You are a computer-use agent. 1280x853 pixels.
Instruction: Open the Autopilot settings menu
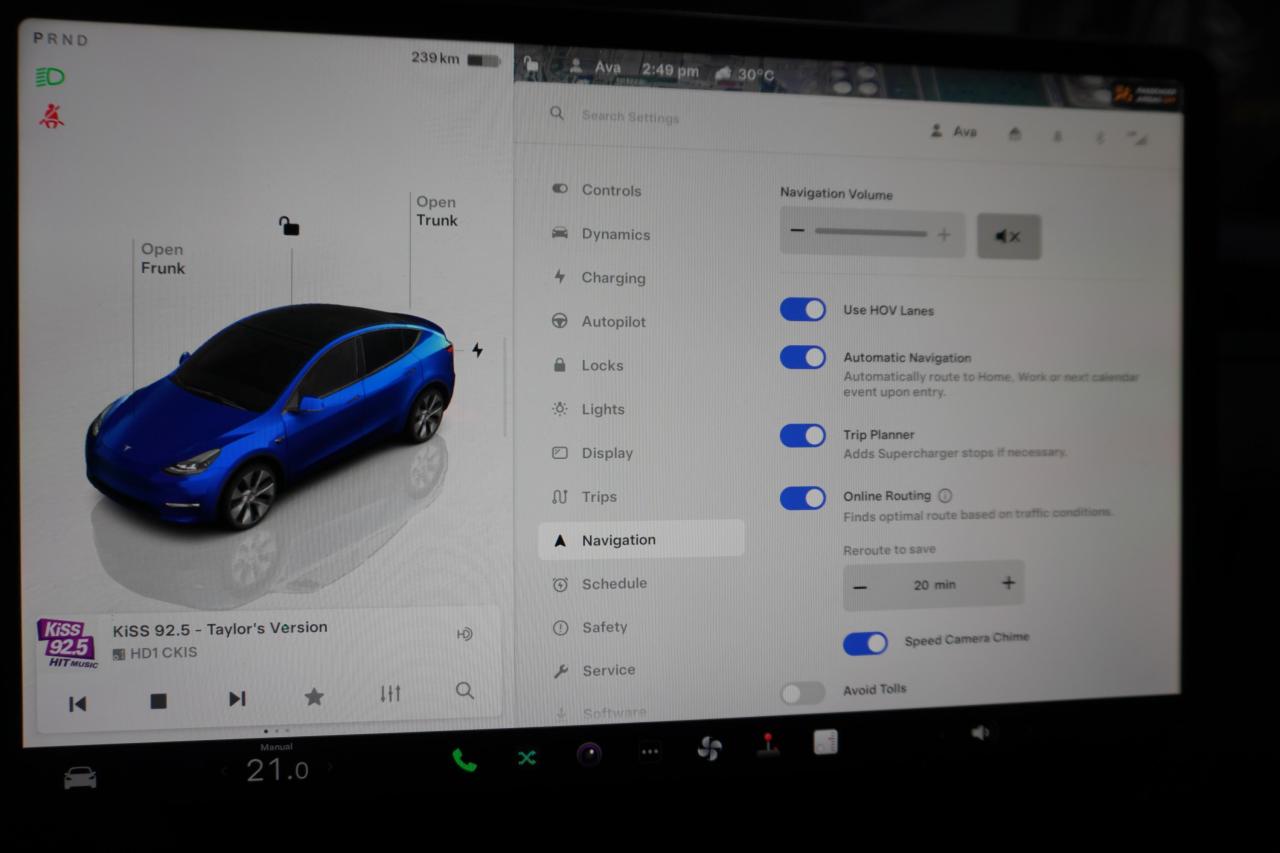click(x=599, y=321)
